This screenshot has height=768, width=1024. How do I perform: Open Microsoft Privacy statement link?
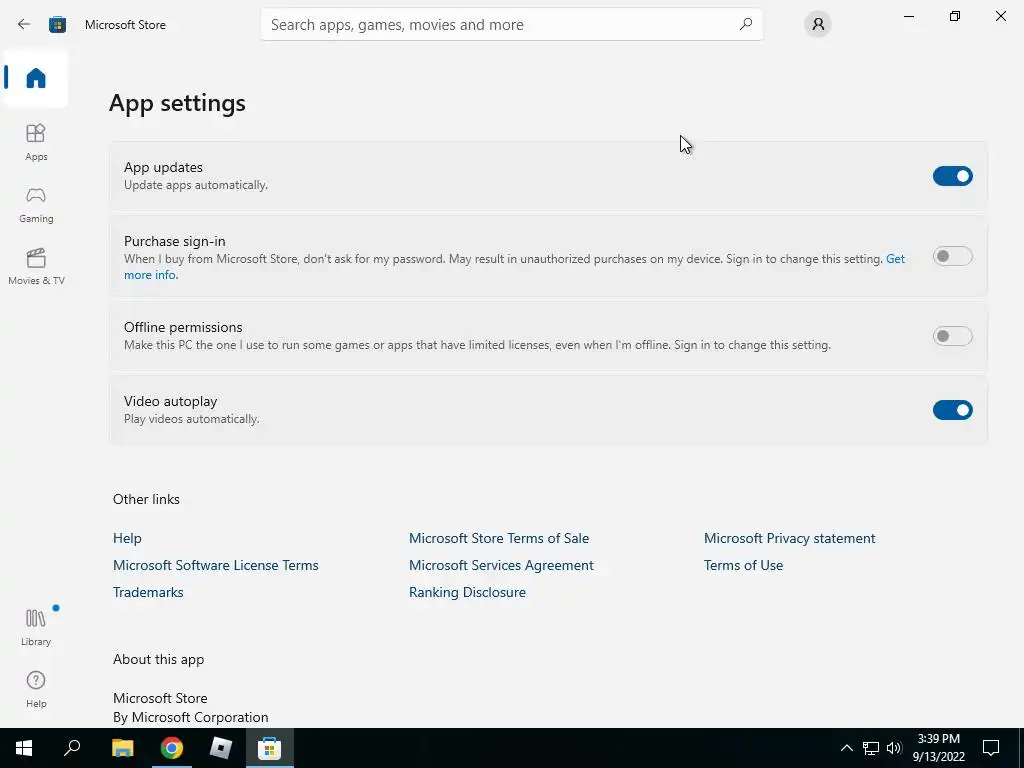tap(790, 538)
